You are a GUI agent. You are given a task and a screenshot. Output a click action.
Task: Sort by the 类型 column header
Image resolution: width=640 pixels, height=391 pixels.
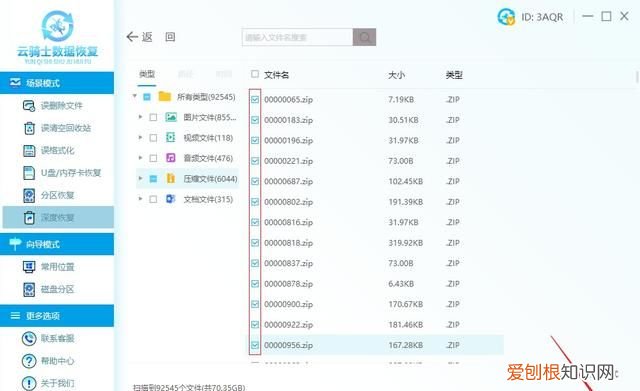click(454, 75)
